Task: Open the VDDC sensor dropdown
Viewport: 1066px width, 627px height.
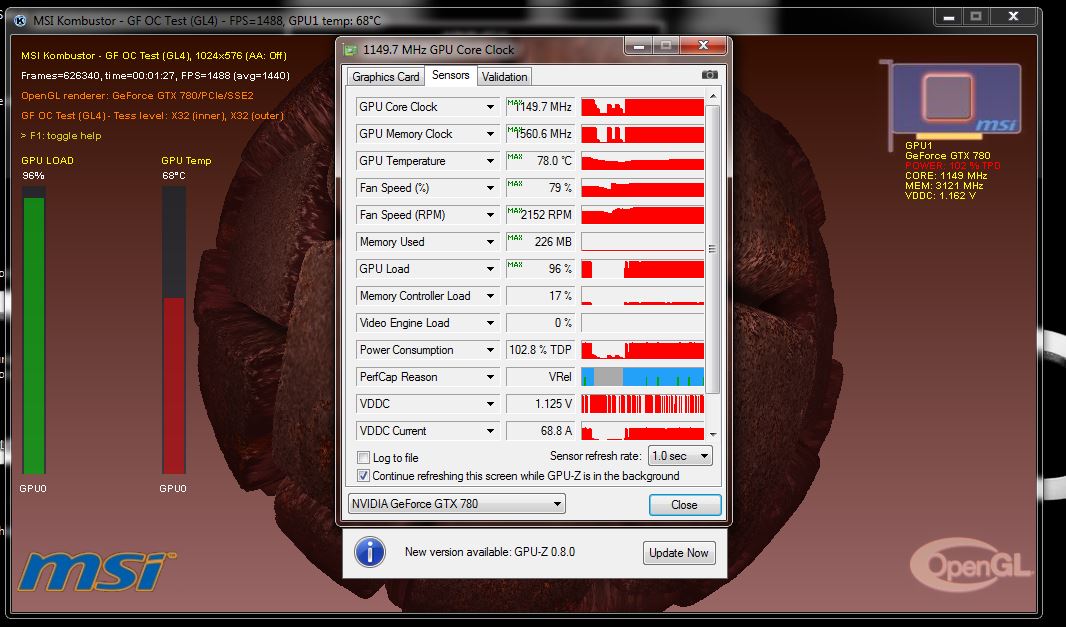Action: pyautogui.click(x=489, y=404)
